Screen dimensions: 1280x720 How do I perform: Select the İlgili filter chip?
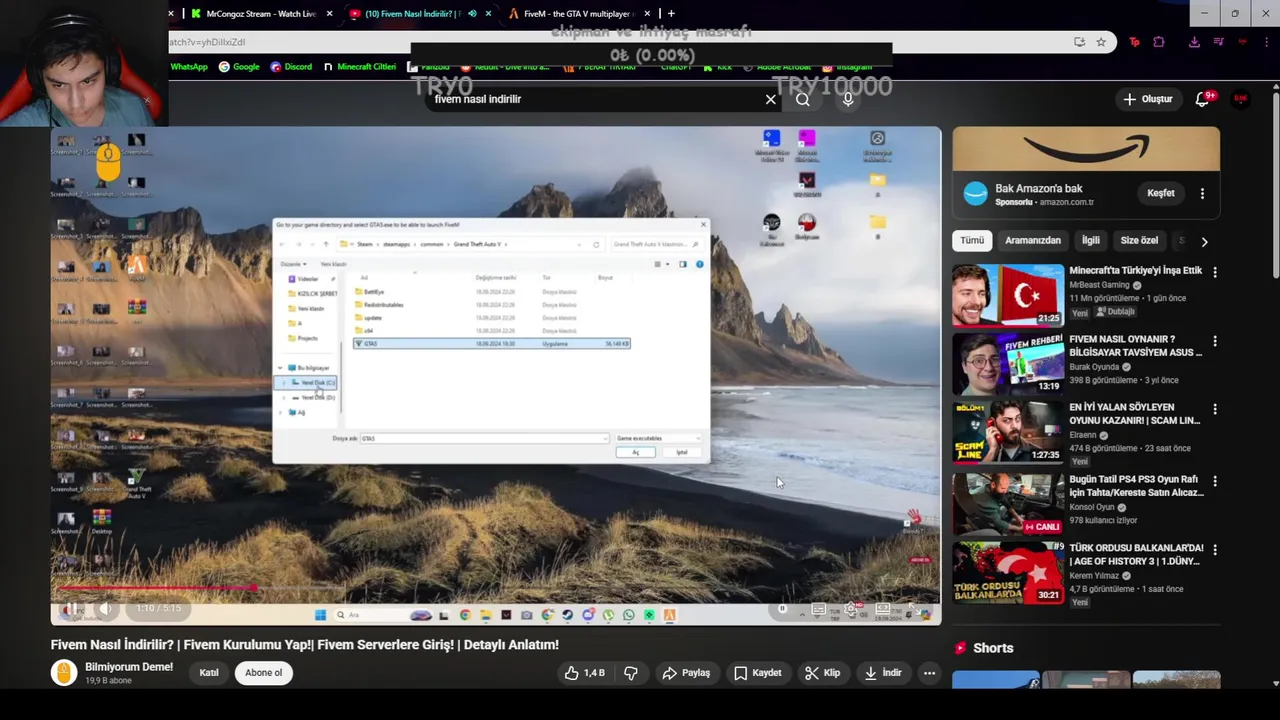pyautogui.click(x=1091, y=241)
